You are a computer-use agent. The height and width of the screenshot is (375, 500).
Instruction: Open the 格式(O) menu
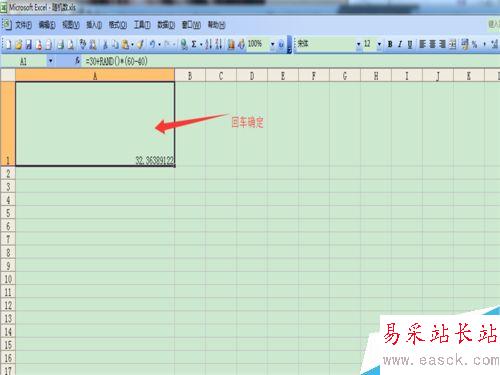point(118,25)
